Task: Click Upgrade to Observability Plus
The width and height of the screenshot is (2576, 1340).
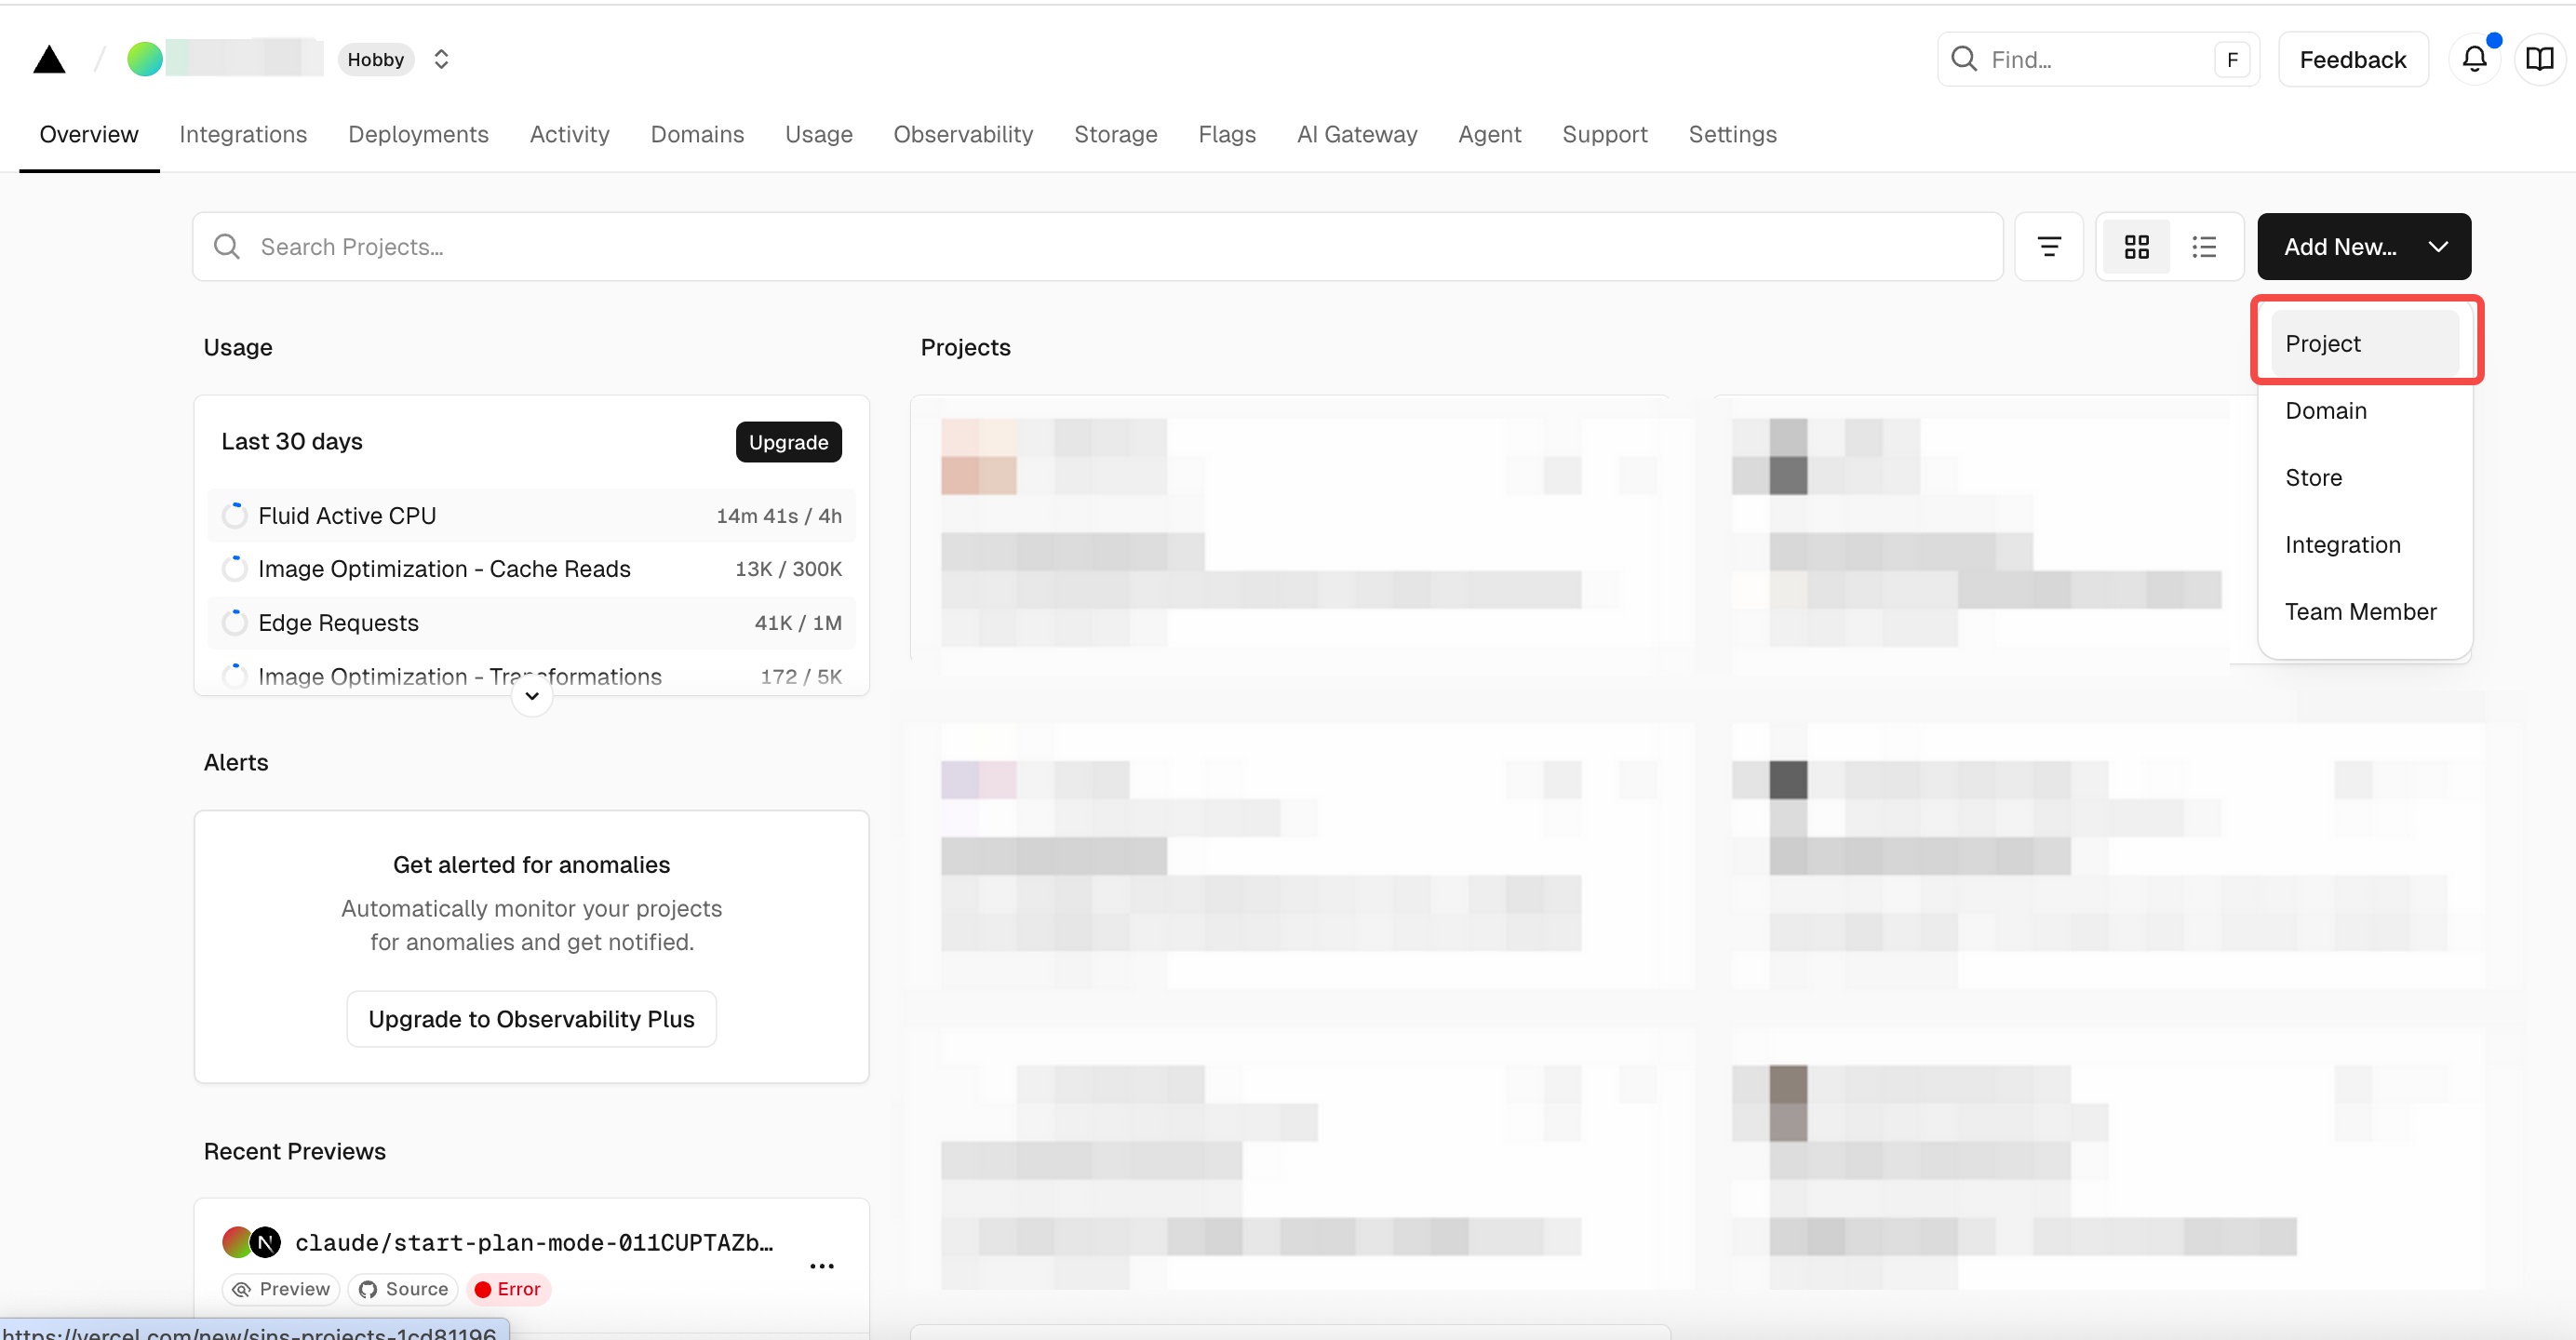Action: pyautogui.click(x=531, y=1018)
